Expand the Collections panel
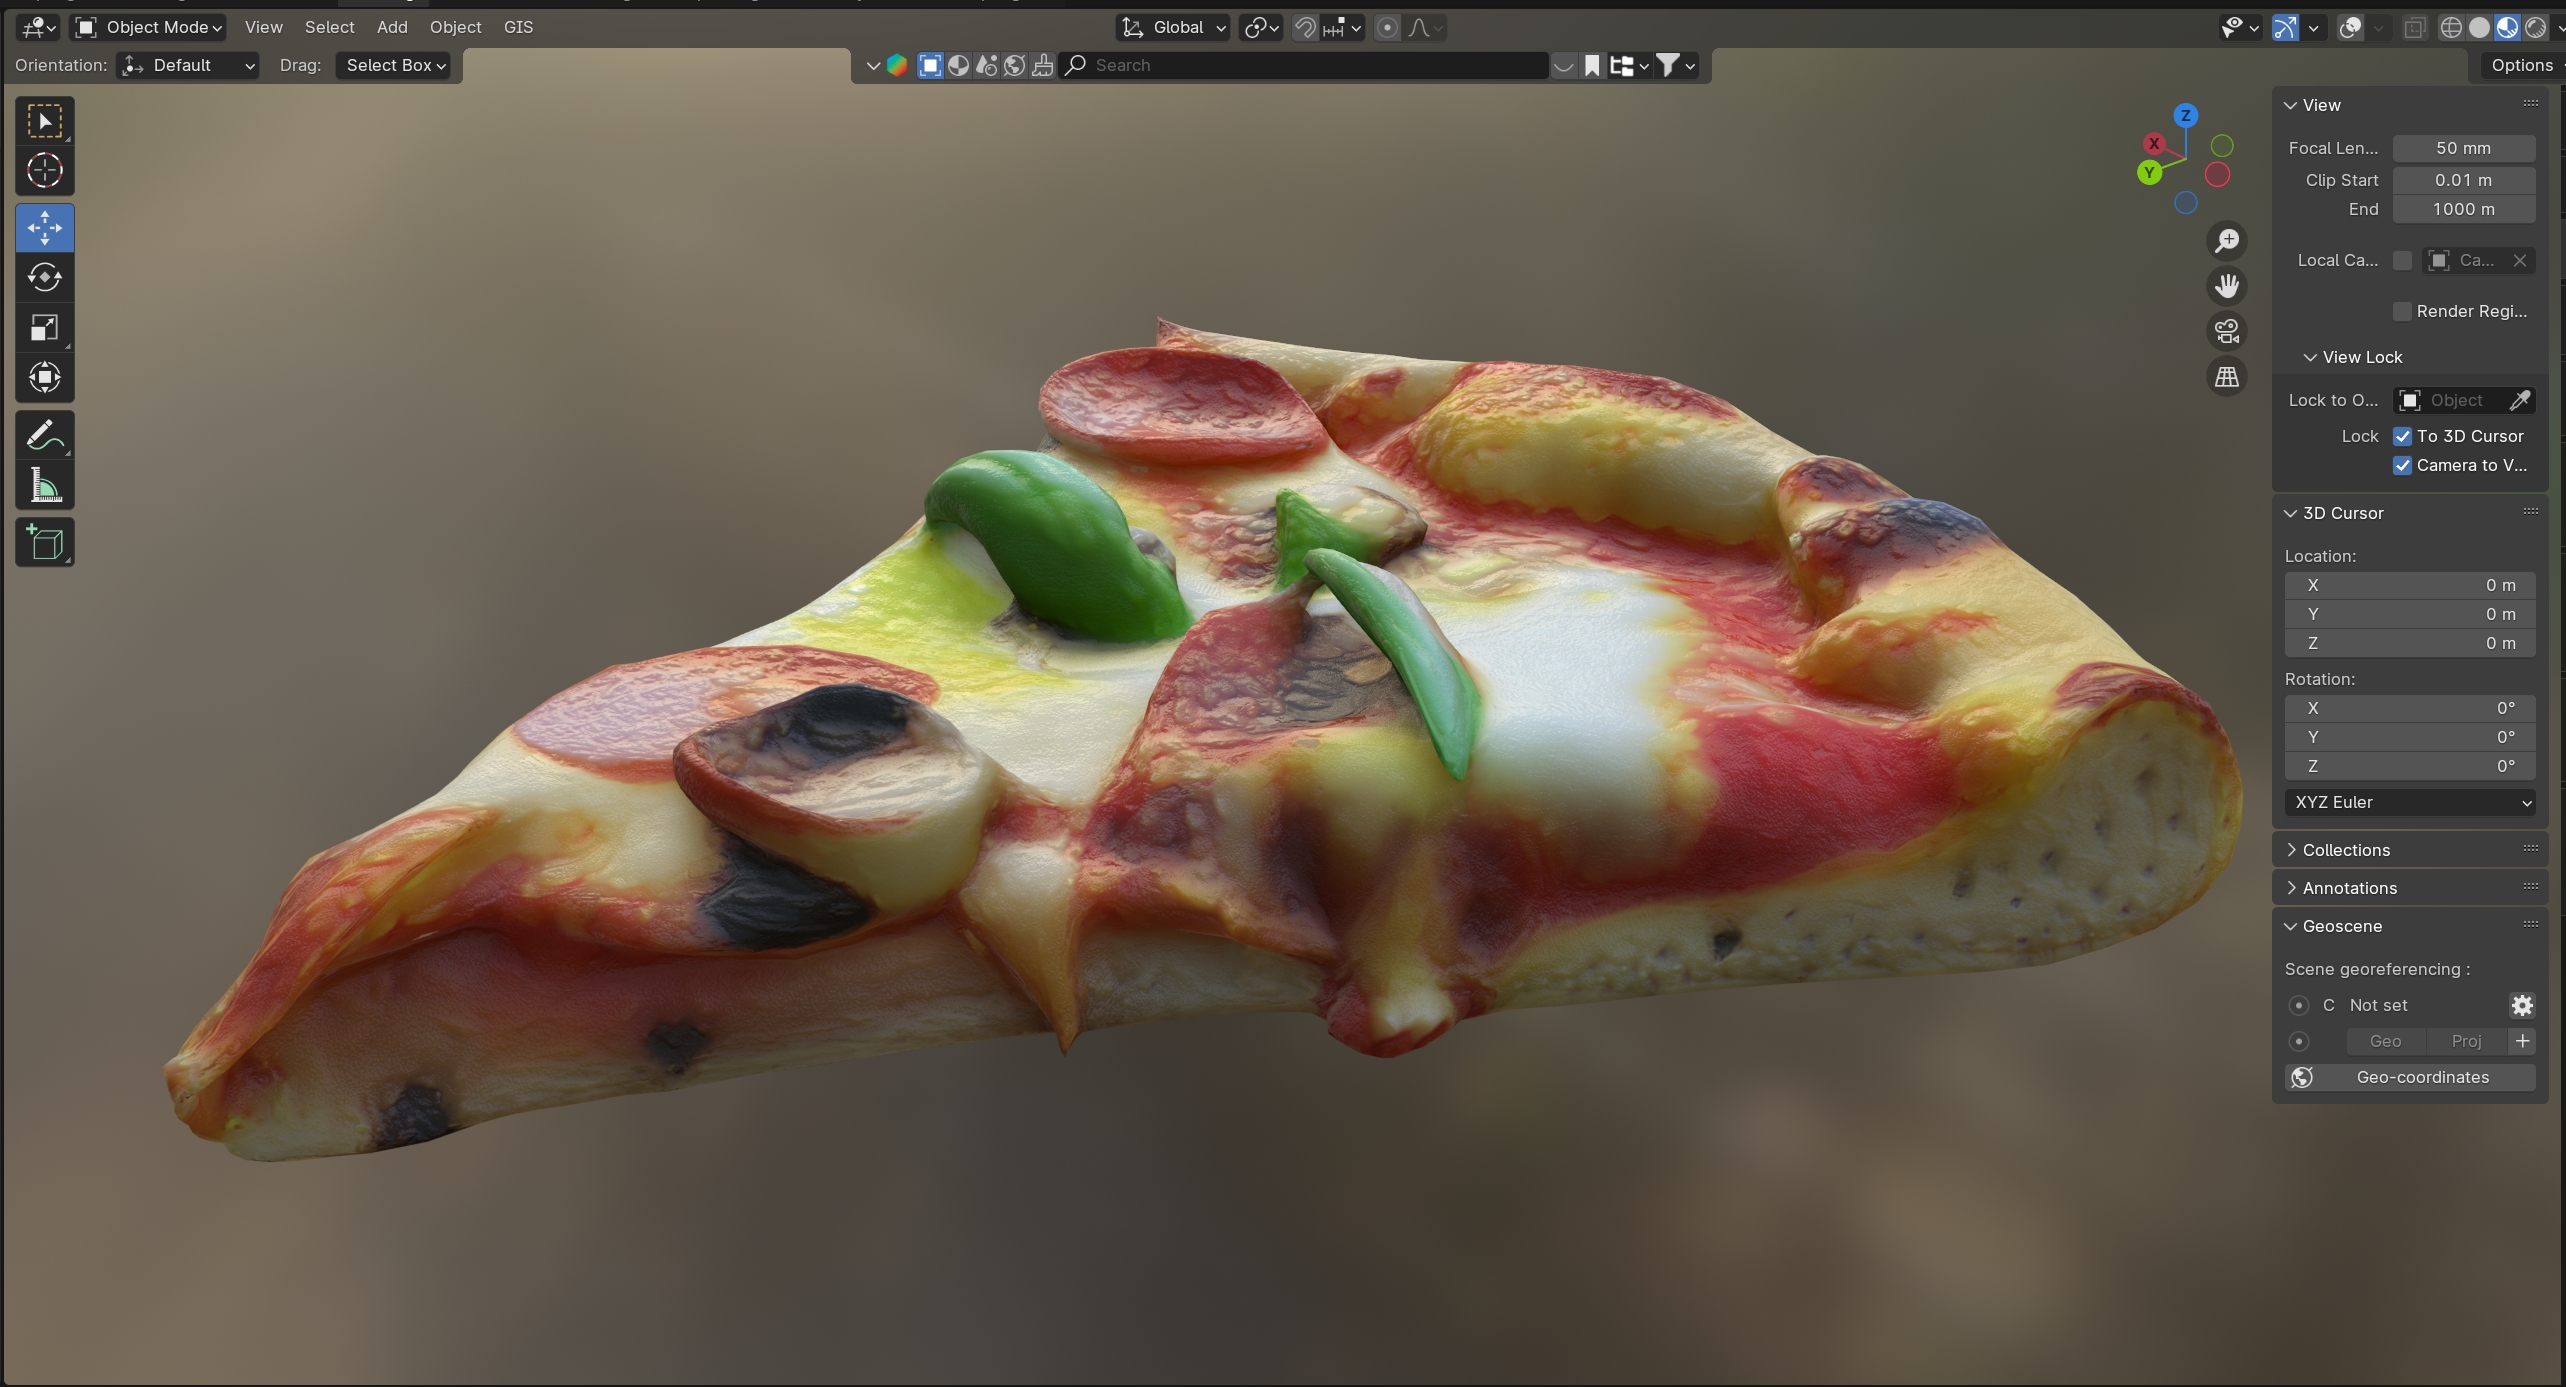The image size is (2566, 1387). pos(2345,850)
